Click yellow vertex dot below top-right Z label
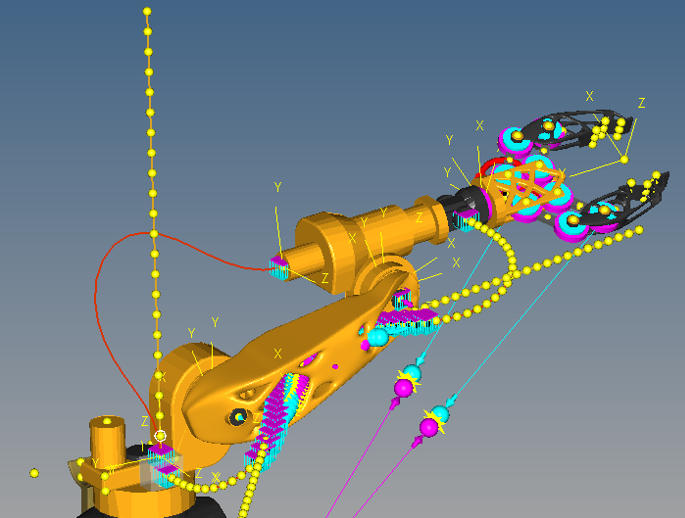This screenshot has height=518, width=685. pos(624,159)
